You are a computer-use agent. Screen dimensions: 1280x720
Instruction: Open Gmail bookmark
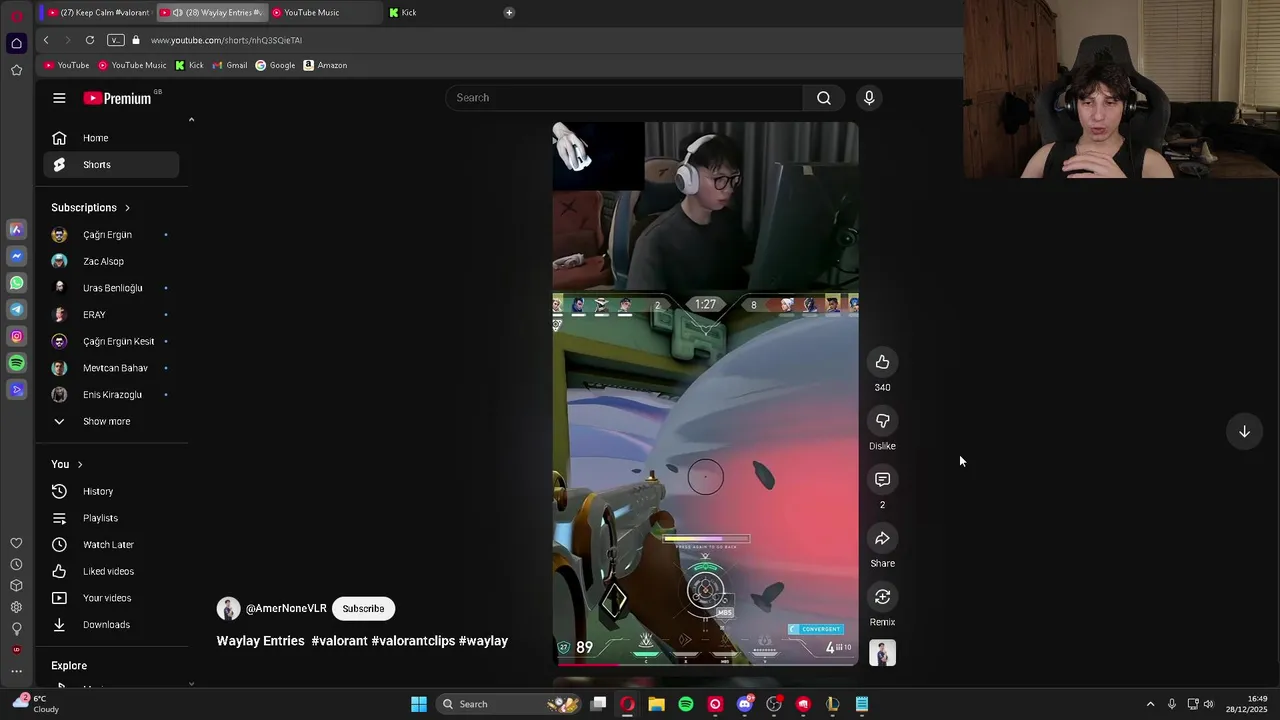[230, 65]
